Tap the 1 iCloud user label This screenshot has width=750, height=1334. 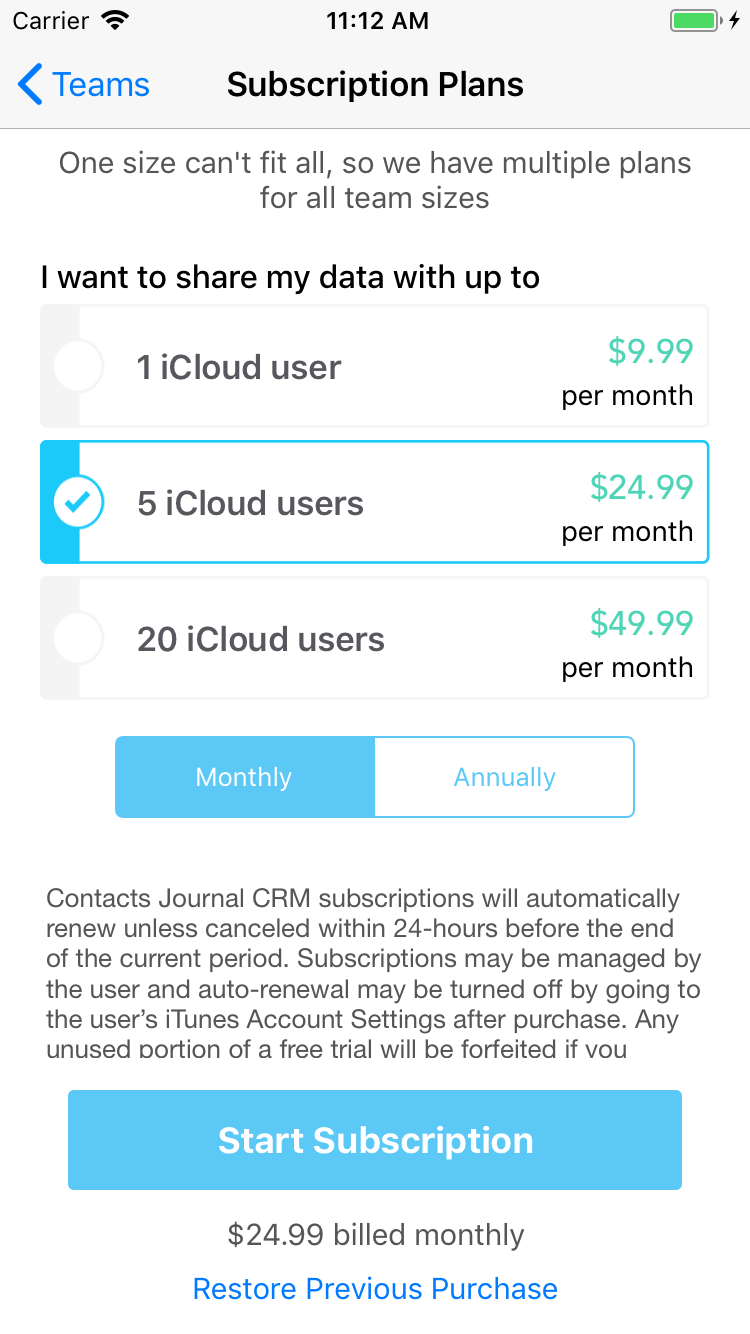pyautogui.click(x=239, y=367)
